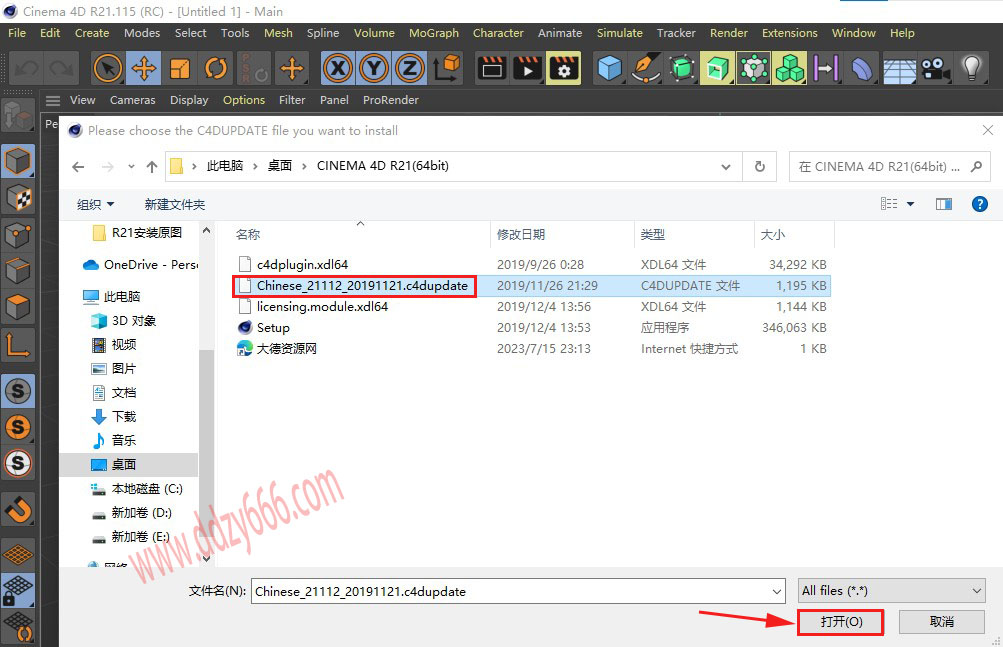Enable the Snap magnet icon

coord(18,510)
